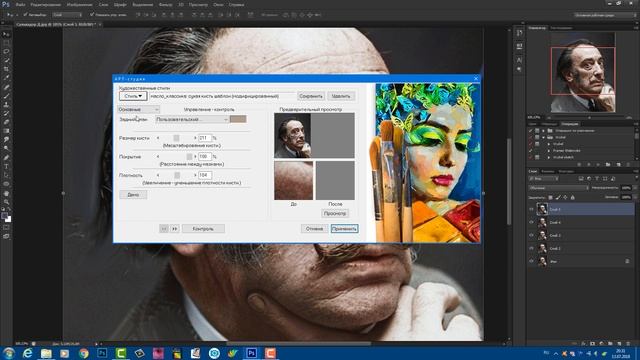
Task: Select the Zoom tool
Action: pyautogui.click(x=6, y=202)
